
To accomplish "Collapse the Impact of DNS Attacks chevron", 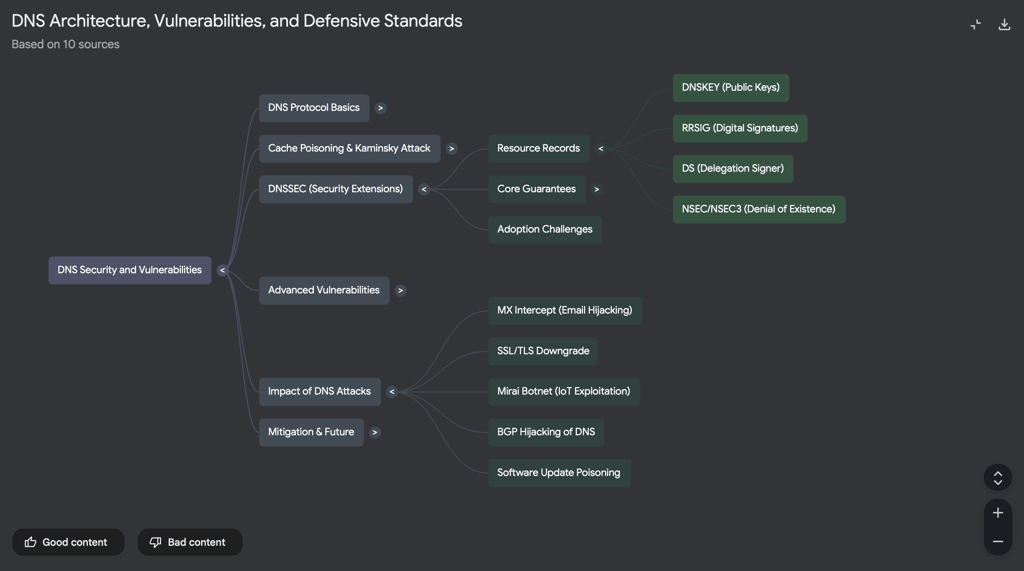I will [392, 392].
